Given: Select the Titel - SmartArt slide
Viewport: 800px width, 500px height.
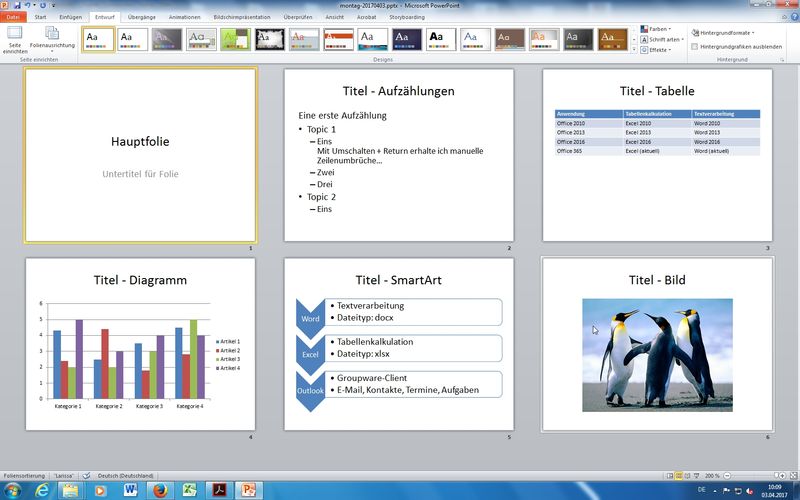Looking at the screenshot, I should [x=399, y=344].
